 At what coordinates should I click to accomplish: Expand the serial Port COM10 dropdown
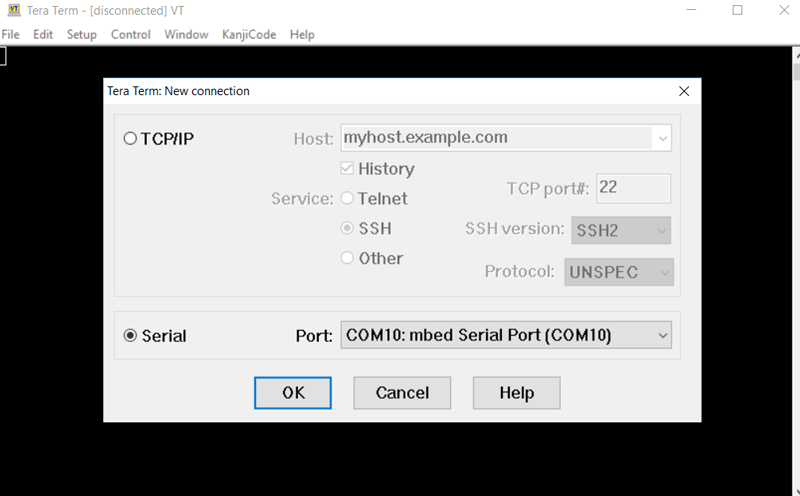(662, 336)
